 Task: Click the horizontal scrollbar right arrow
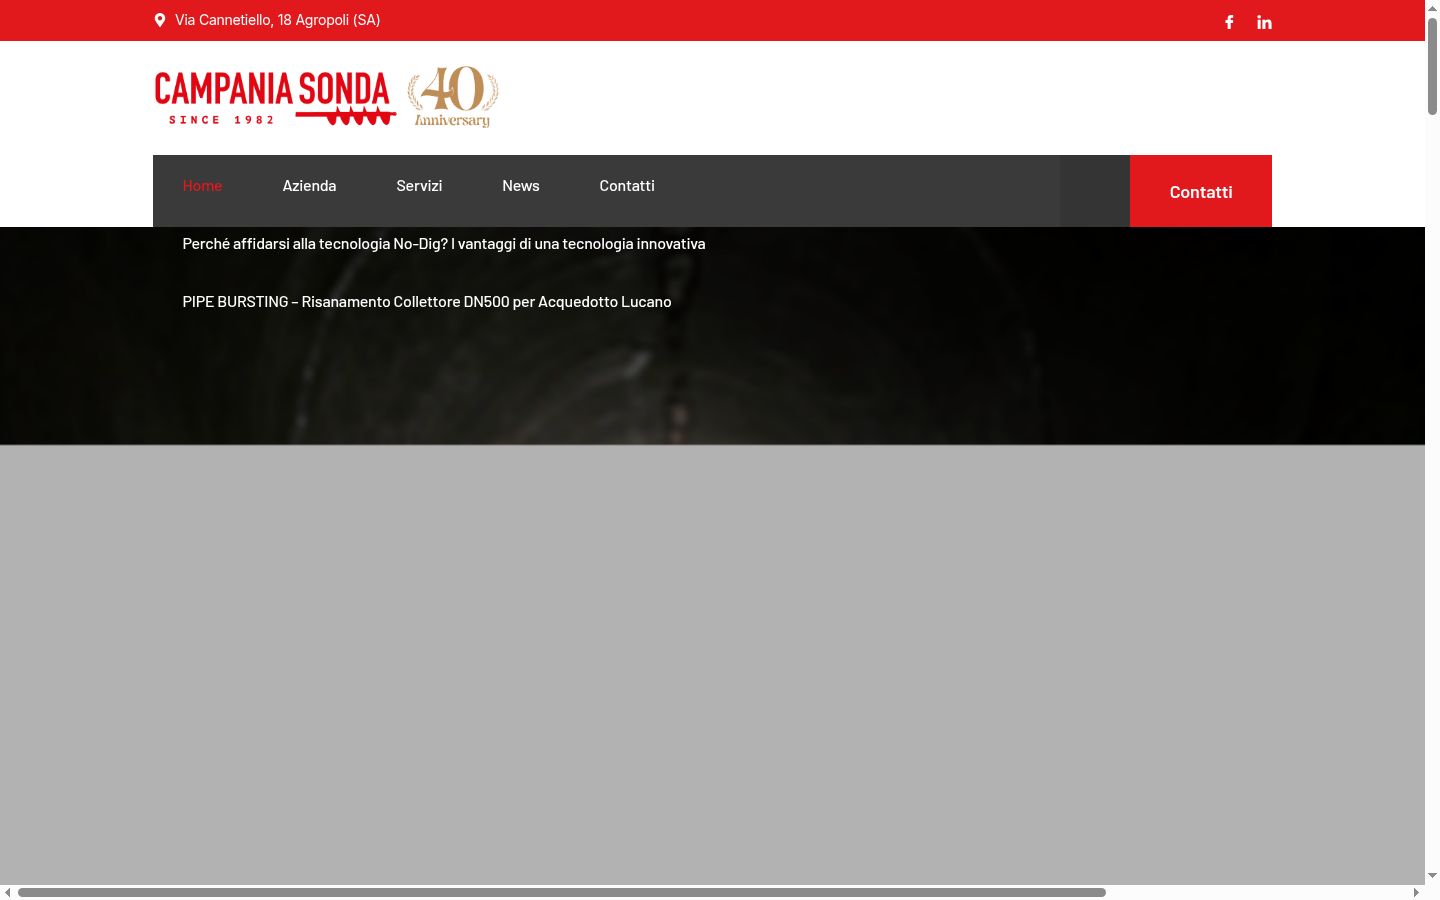coord(1416,892)
